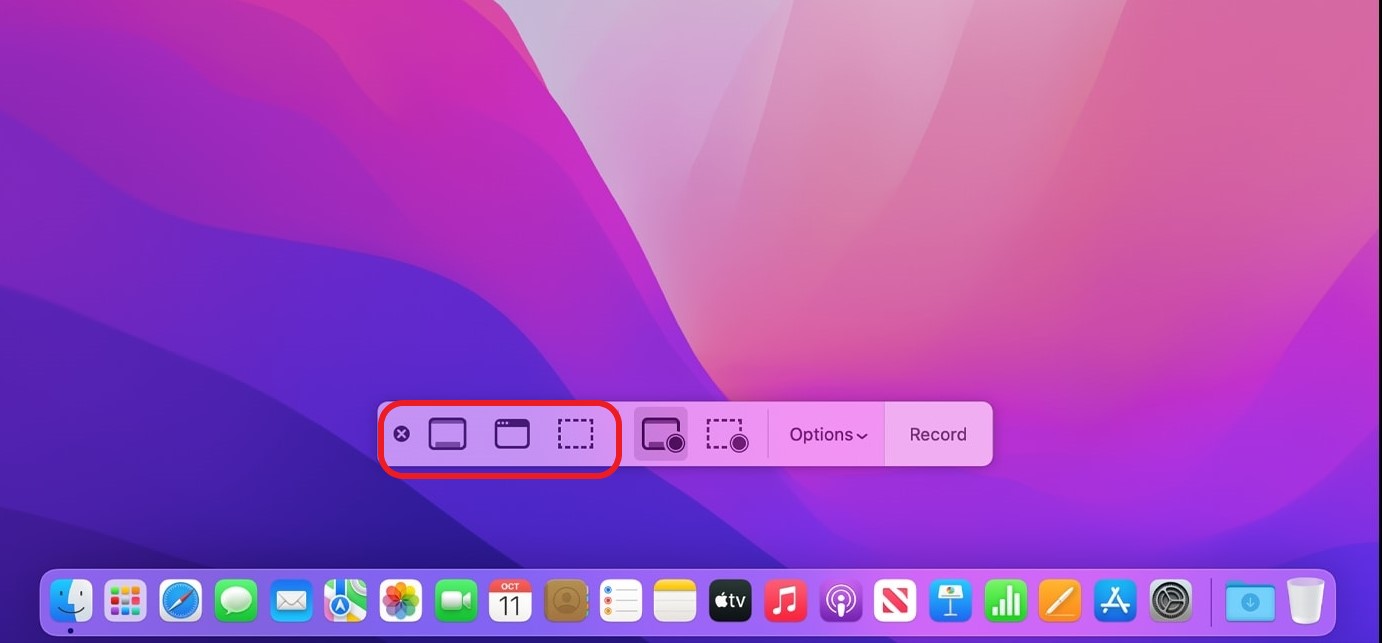Open Maps from the Dock
1382x643 pixels.
coord(345,601)
